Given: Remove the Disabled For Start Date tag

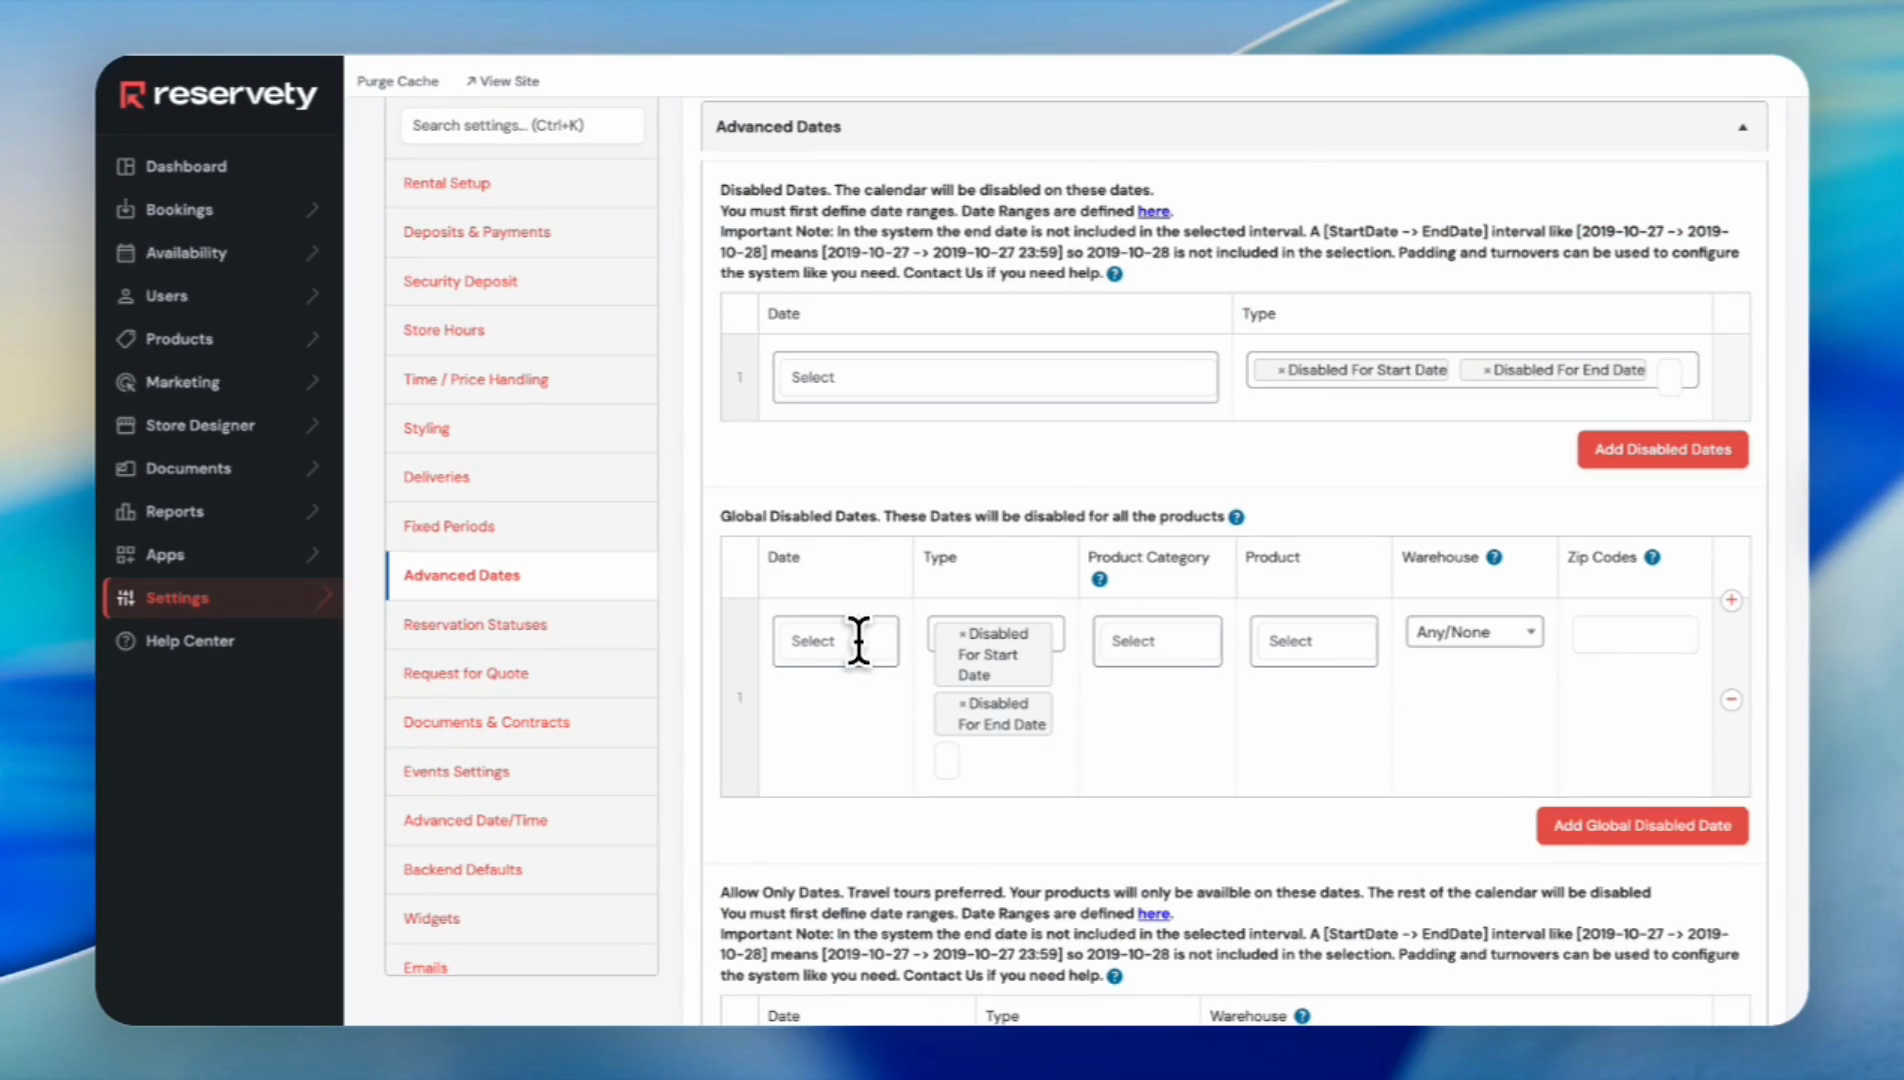Looking at the screenshot, I should (1281, 370).
